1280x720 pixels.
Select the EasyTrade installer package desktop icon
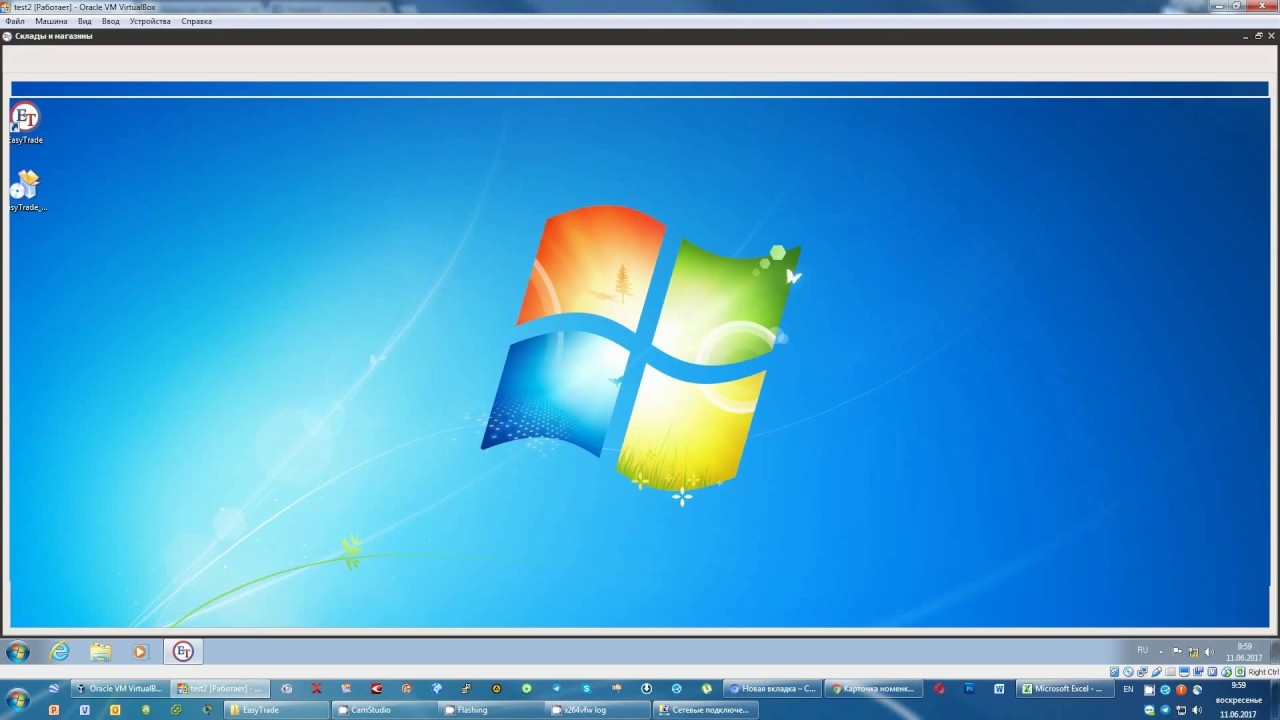coord(27,190)
